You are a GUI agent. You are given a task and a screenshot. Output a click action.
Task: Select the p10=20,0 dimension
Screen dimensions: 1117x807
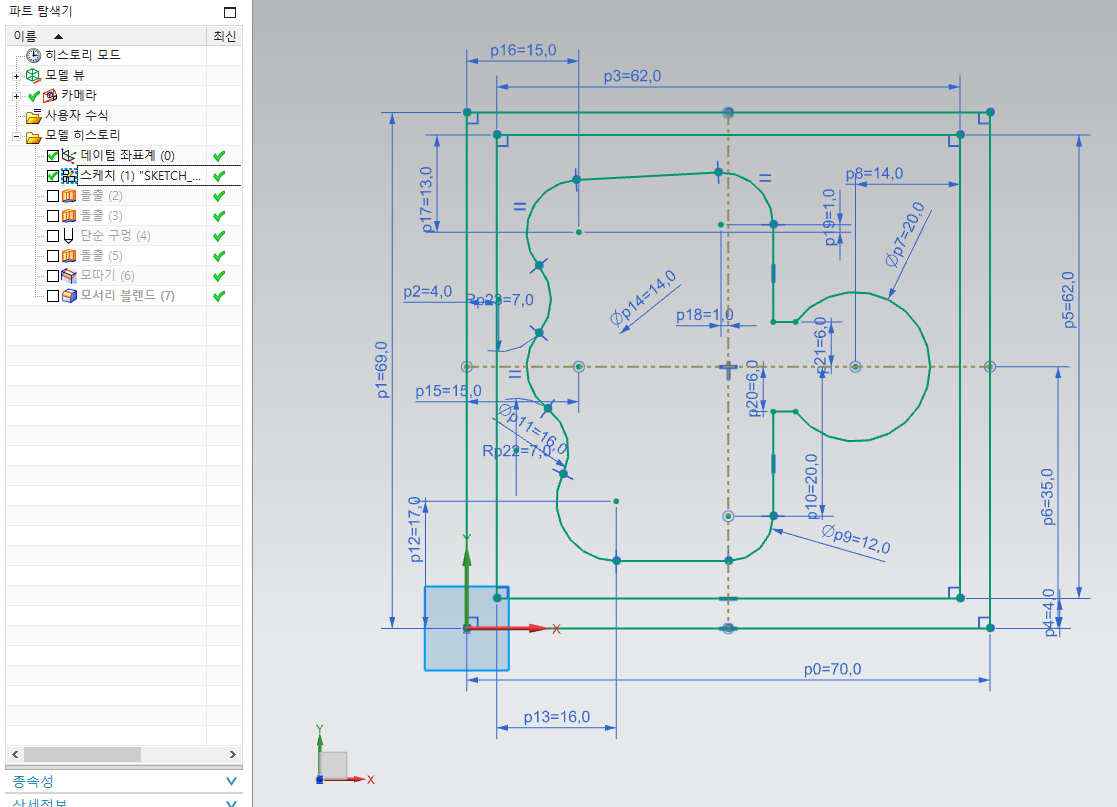click(x=811, y=486)
